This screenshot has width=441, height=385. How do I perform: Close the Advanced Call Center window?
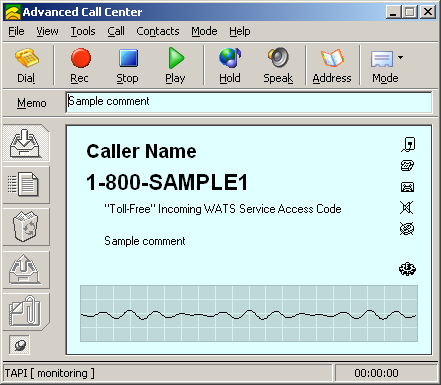point(428,12)
